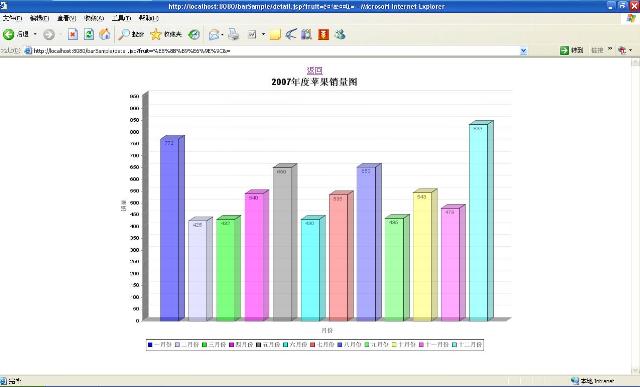Click the 十二月份 cyan legend swatch

(x=454, y=345)
